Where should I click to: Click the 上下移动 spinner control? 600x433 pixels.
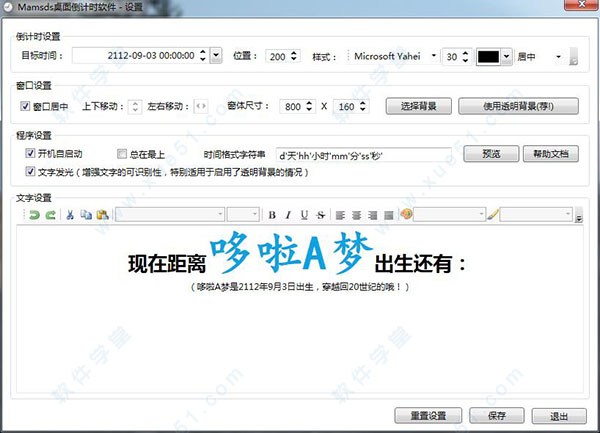[135, 106]
